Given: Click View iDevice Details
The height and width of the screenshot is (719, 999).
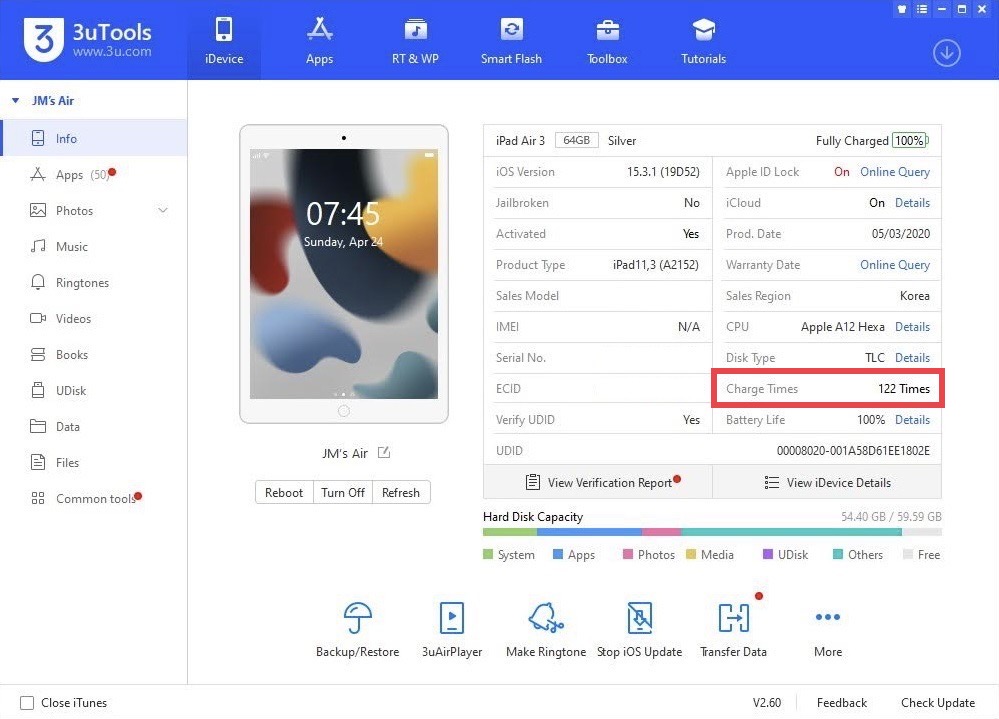Looking at the screenshot, I should coord(827,482).
